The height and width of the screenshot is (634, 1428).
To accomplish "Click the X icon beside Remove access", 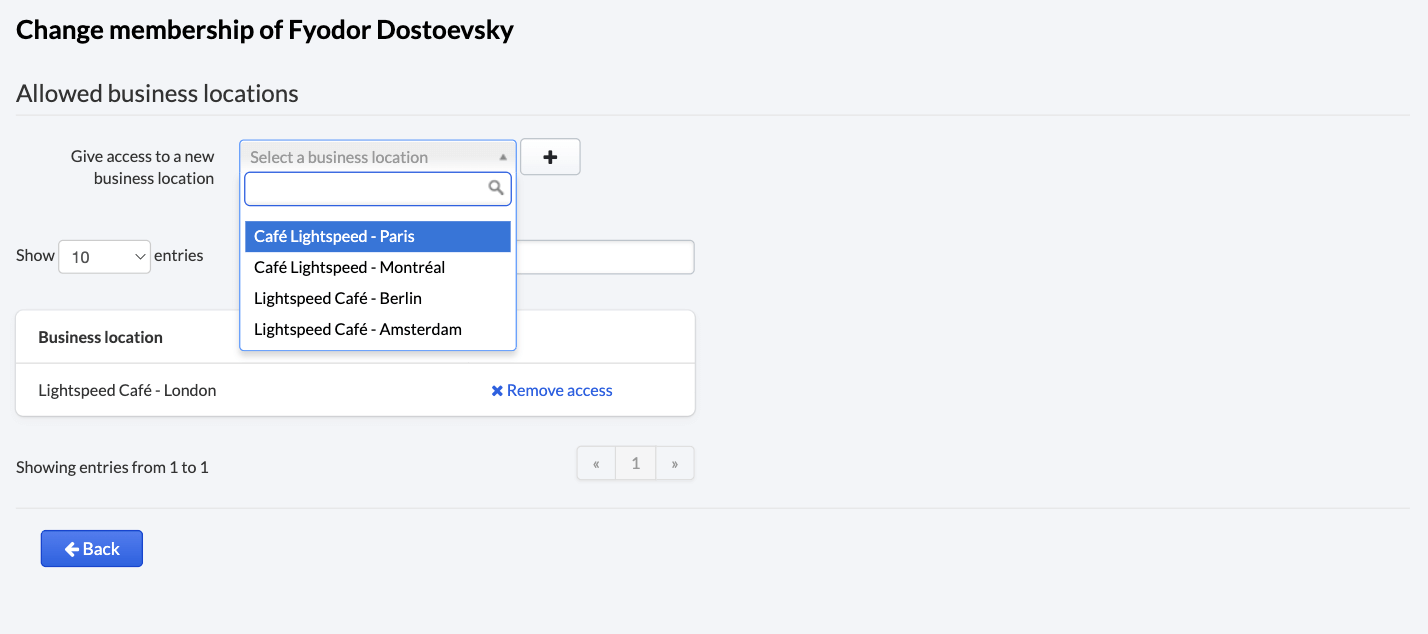I will 497,391.
